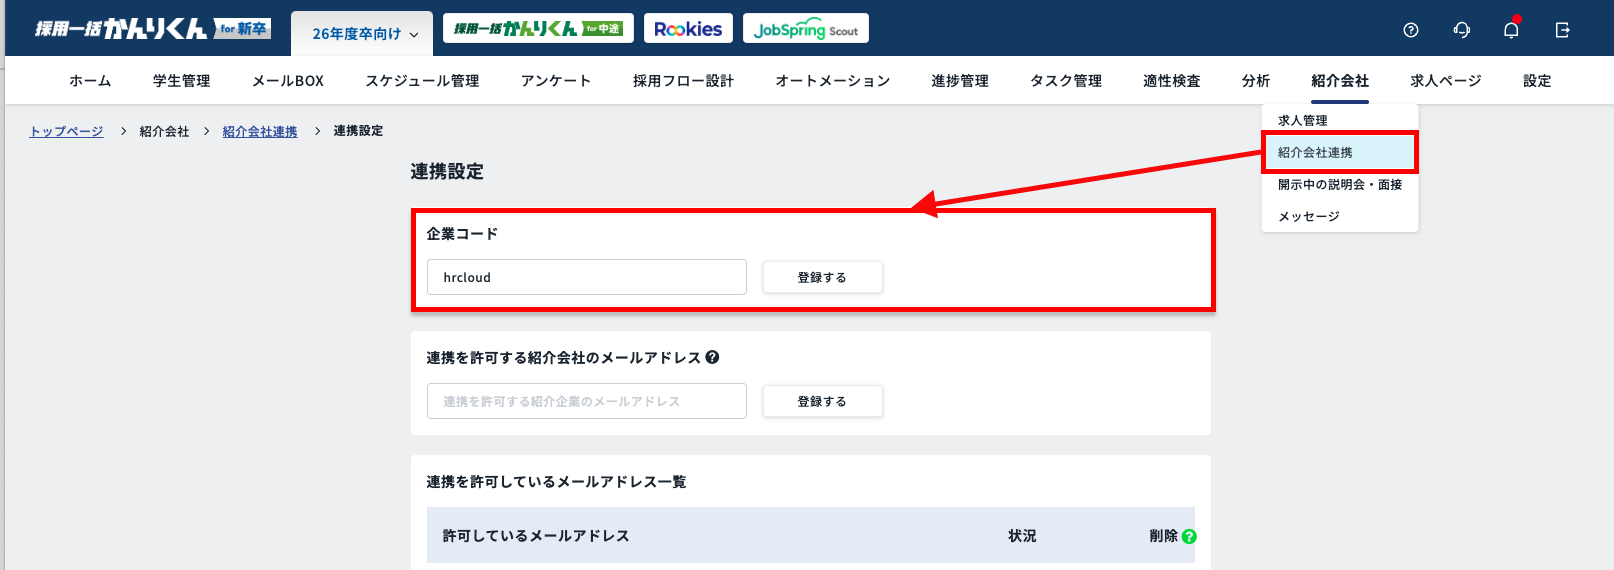1614x570 pixels.
Task: Focus the 紹介会社 email address input field
Action: 586,401
